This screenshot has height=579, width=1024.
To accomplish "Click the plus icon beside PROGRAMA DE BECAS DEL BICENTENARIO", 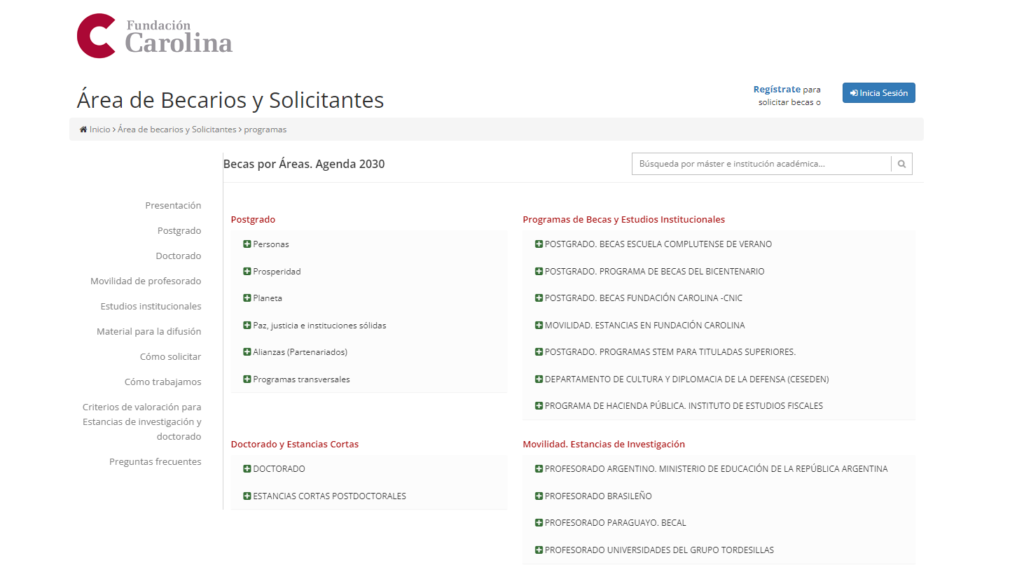I will [539, 272].
